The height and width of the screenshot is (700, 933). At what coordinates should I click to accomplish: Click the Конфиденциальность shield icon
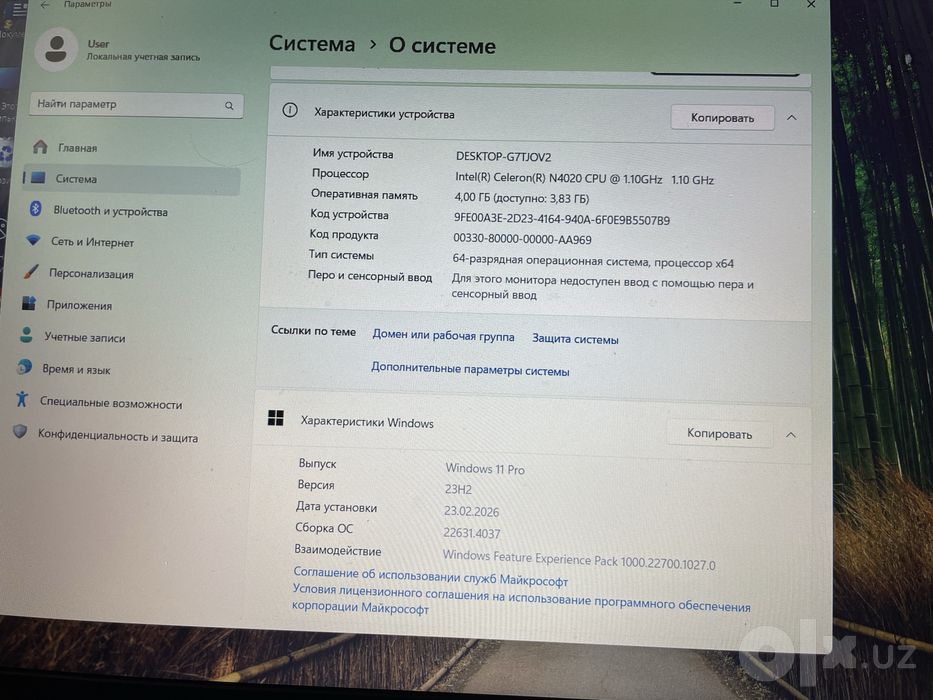pos(20,432)
